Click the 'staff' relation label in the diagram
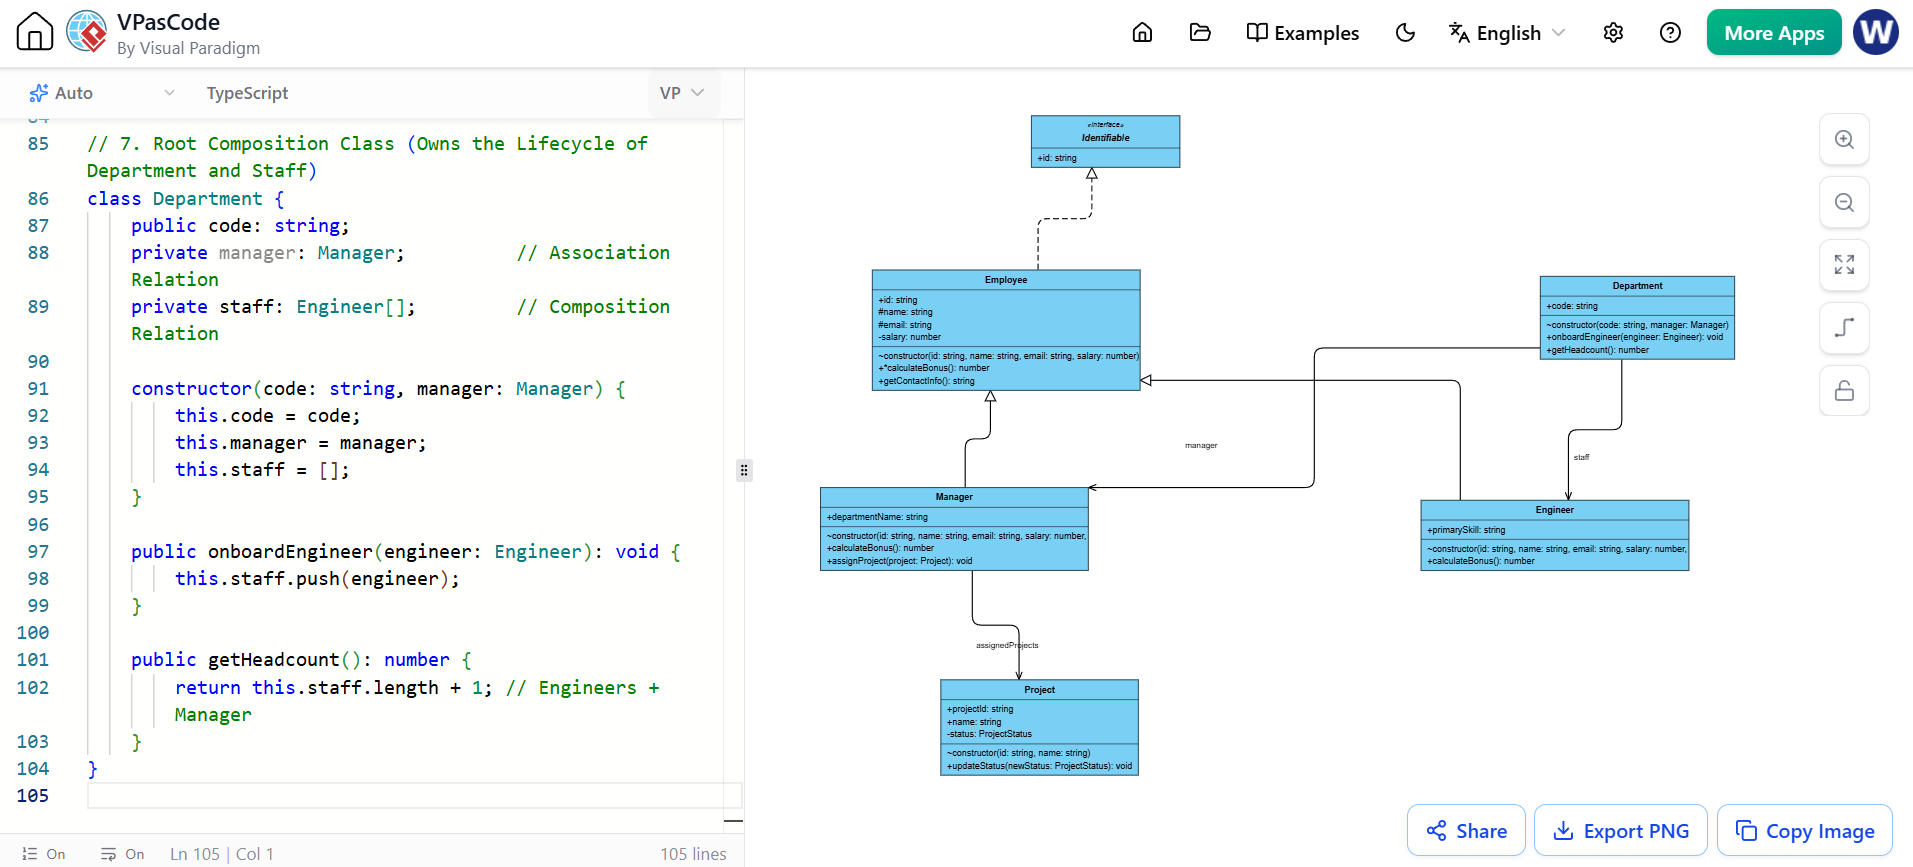1913x867 pixels. click(x=1581, y=457)
